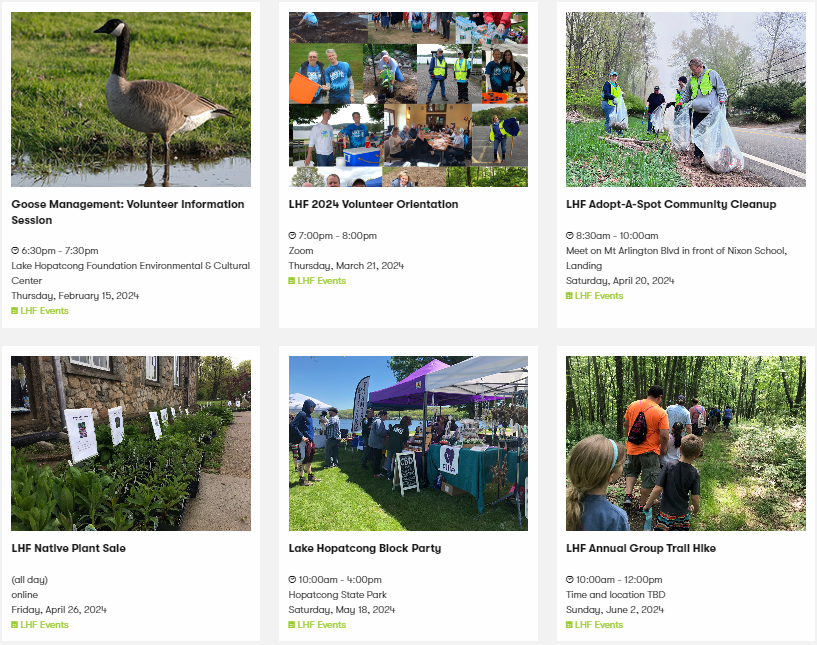
Task: Click the clock icon beside 10:00am - 4:00pm
Action: click(x=292, y=579)
